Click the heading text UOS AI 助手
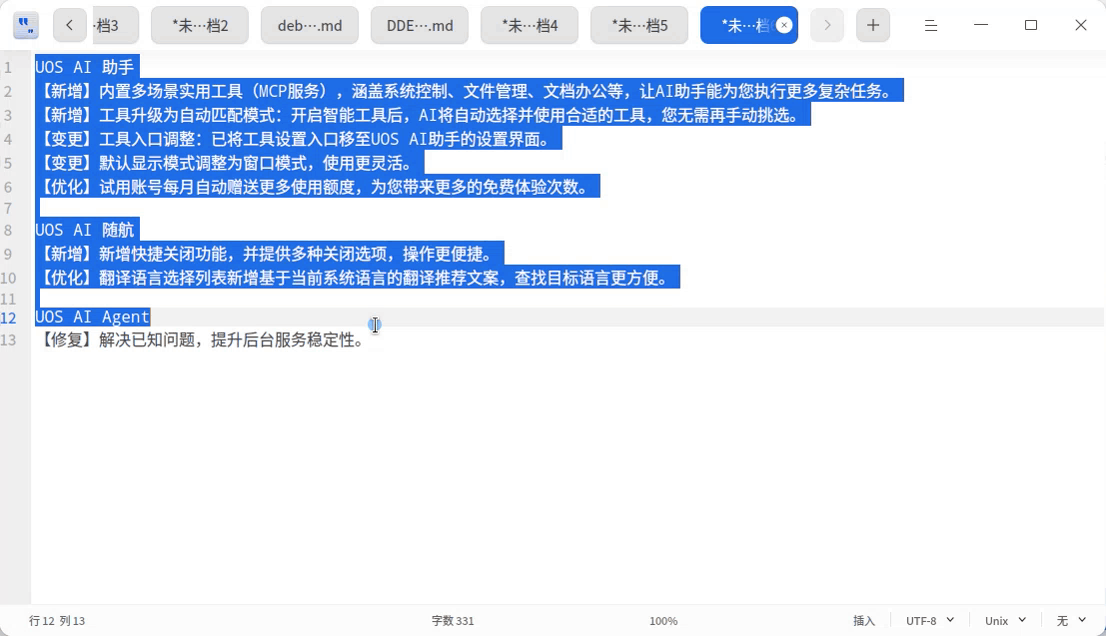Image resolution: width=1106 pixels, height=636 pixels. 85,68
